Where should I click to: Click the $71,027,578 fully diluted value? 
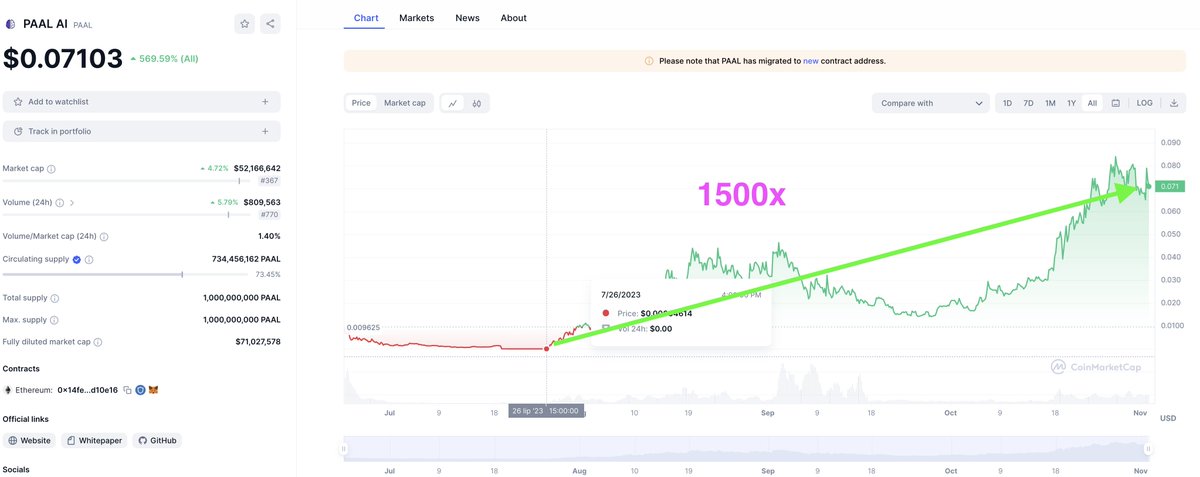tap(257, 342)
